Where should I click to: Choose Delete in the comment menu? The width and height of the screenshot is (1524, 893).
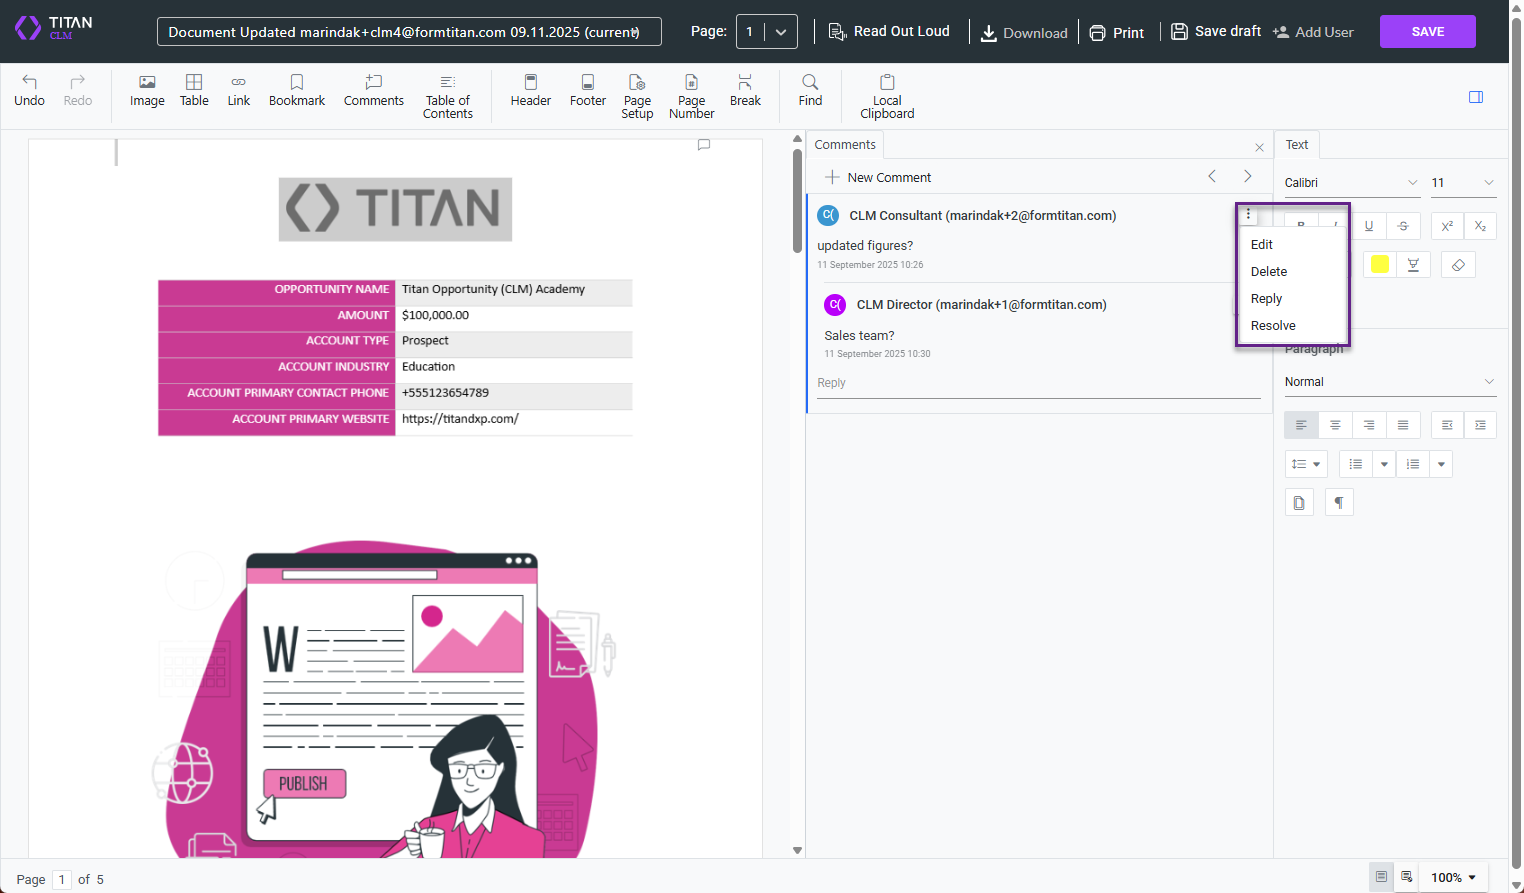tap(1269, 272)
